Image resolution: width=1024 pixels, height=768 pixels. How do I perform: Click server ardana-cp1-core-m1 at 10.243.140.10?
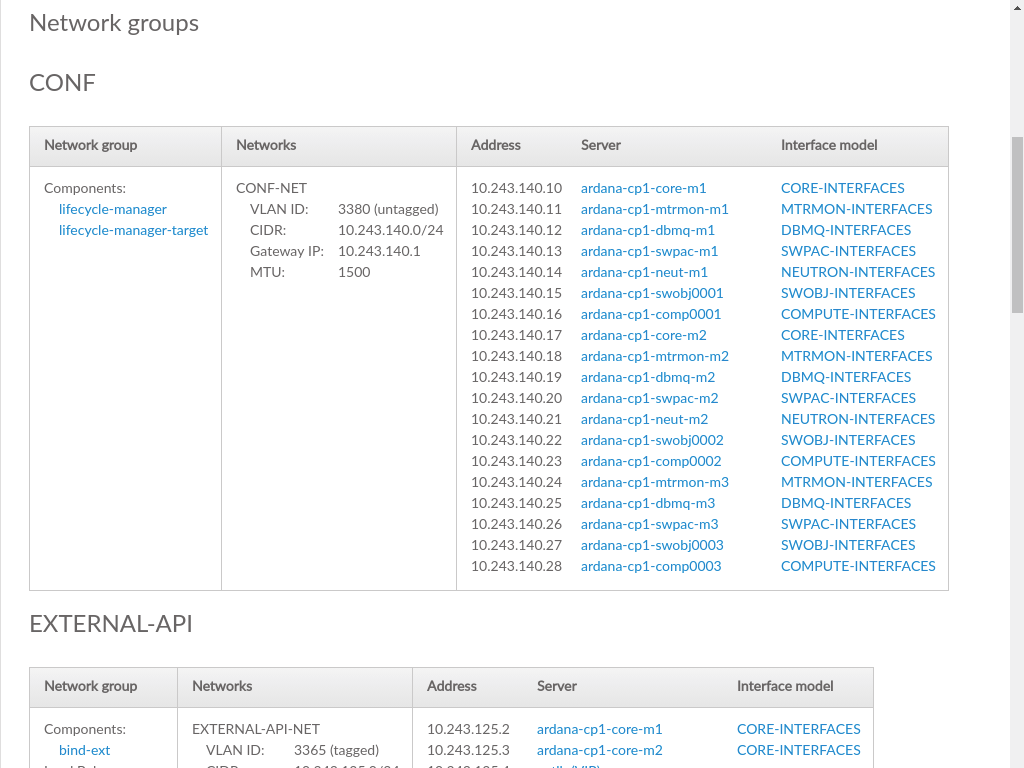[643, 188]
